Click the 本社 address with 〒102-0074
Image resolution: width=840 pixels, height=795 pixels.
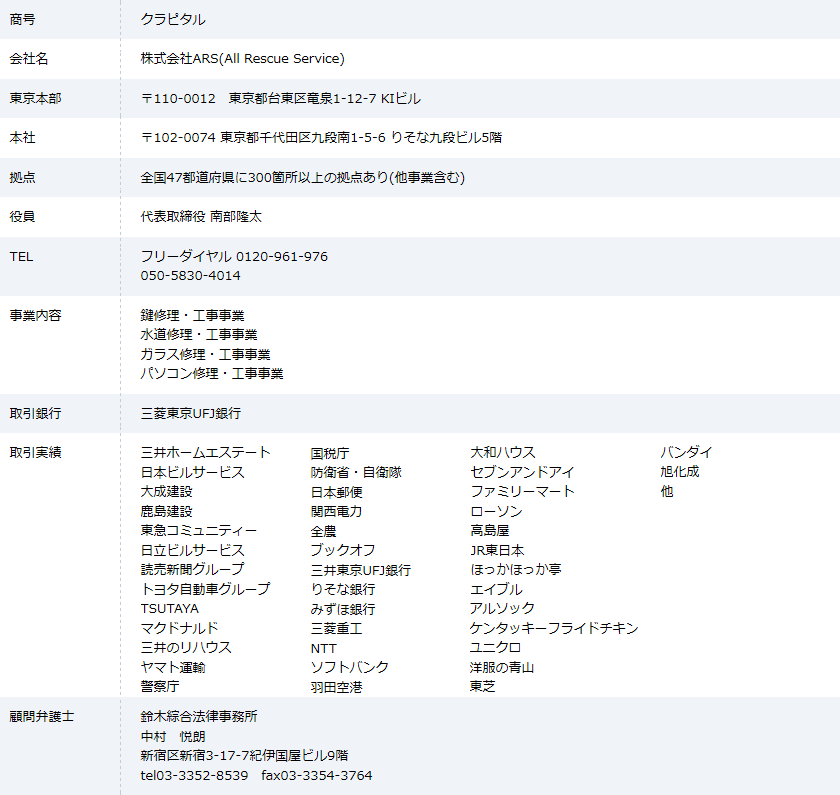[x=321, y=138]
